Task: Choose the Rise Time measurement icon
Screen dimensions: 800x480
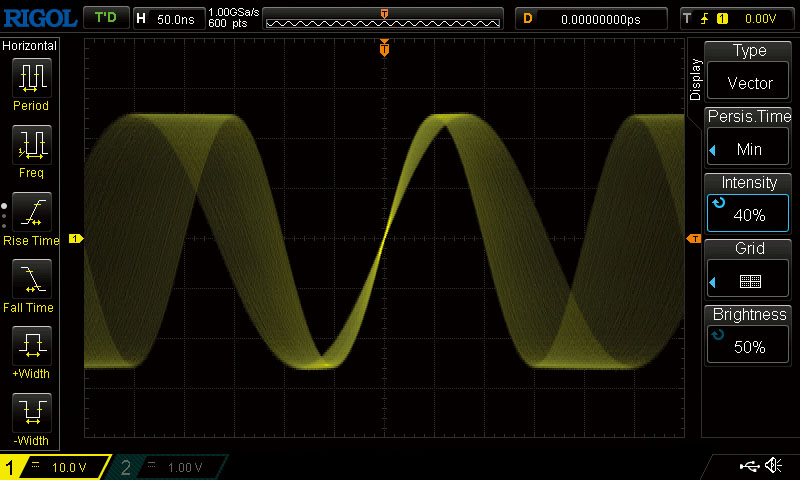Action: coord(31,211)
